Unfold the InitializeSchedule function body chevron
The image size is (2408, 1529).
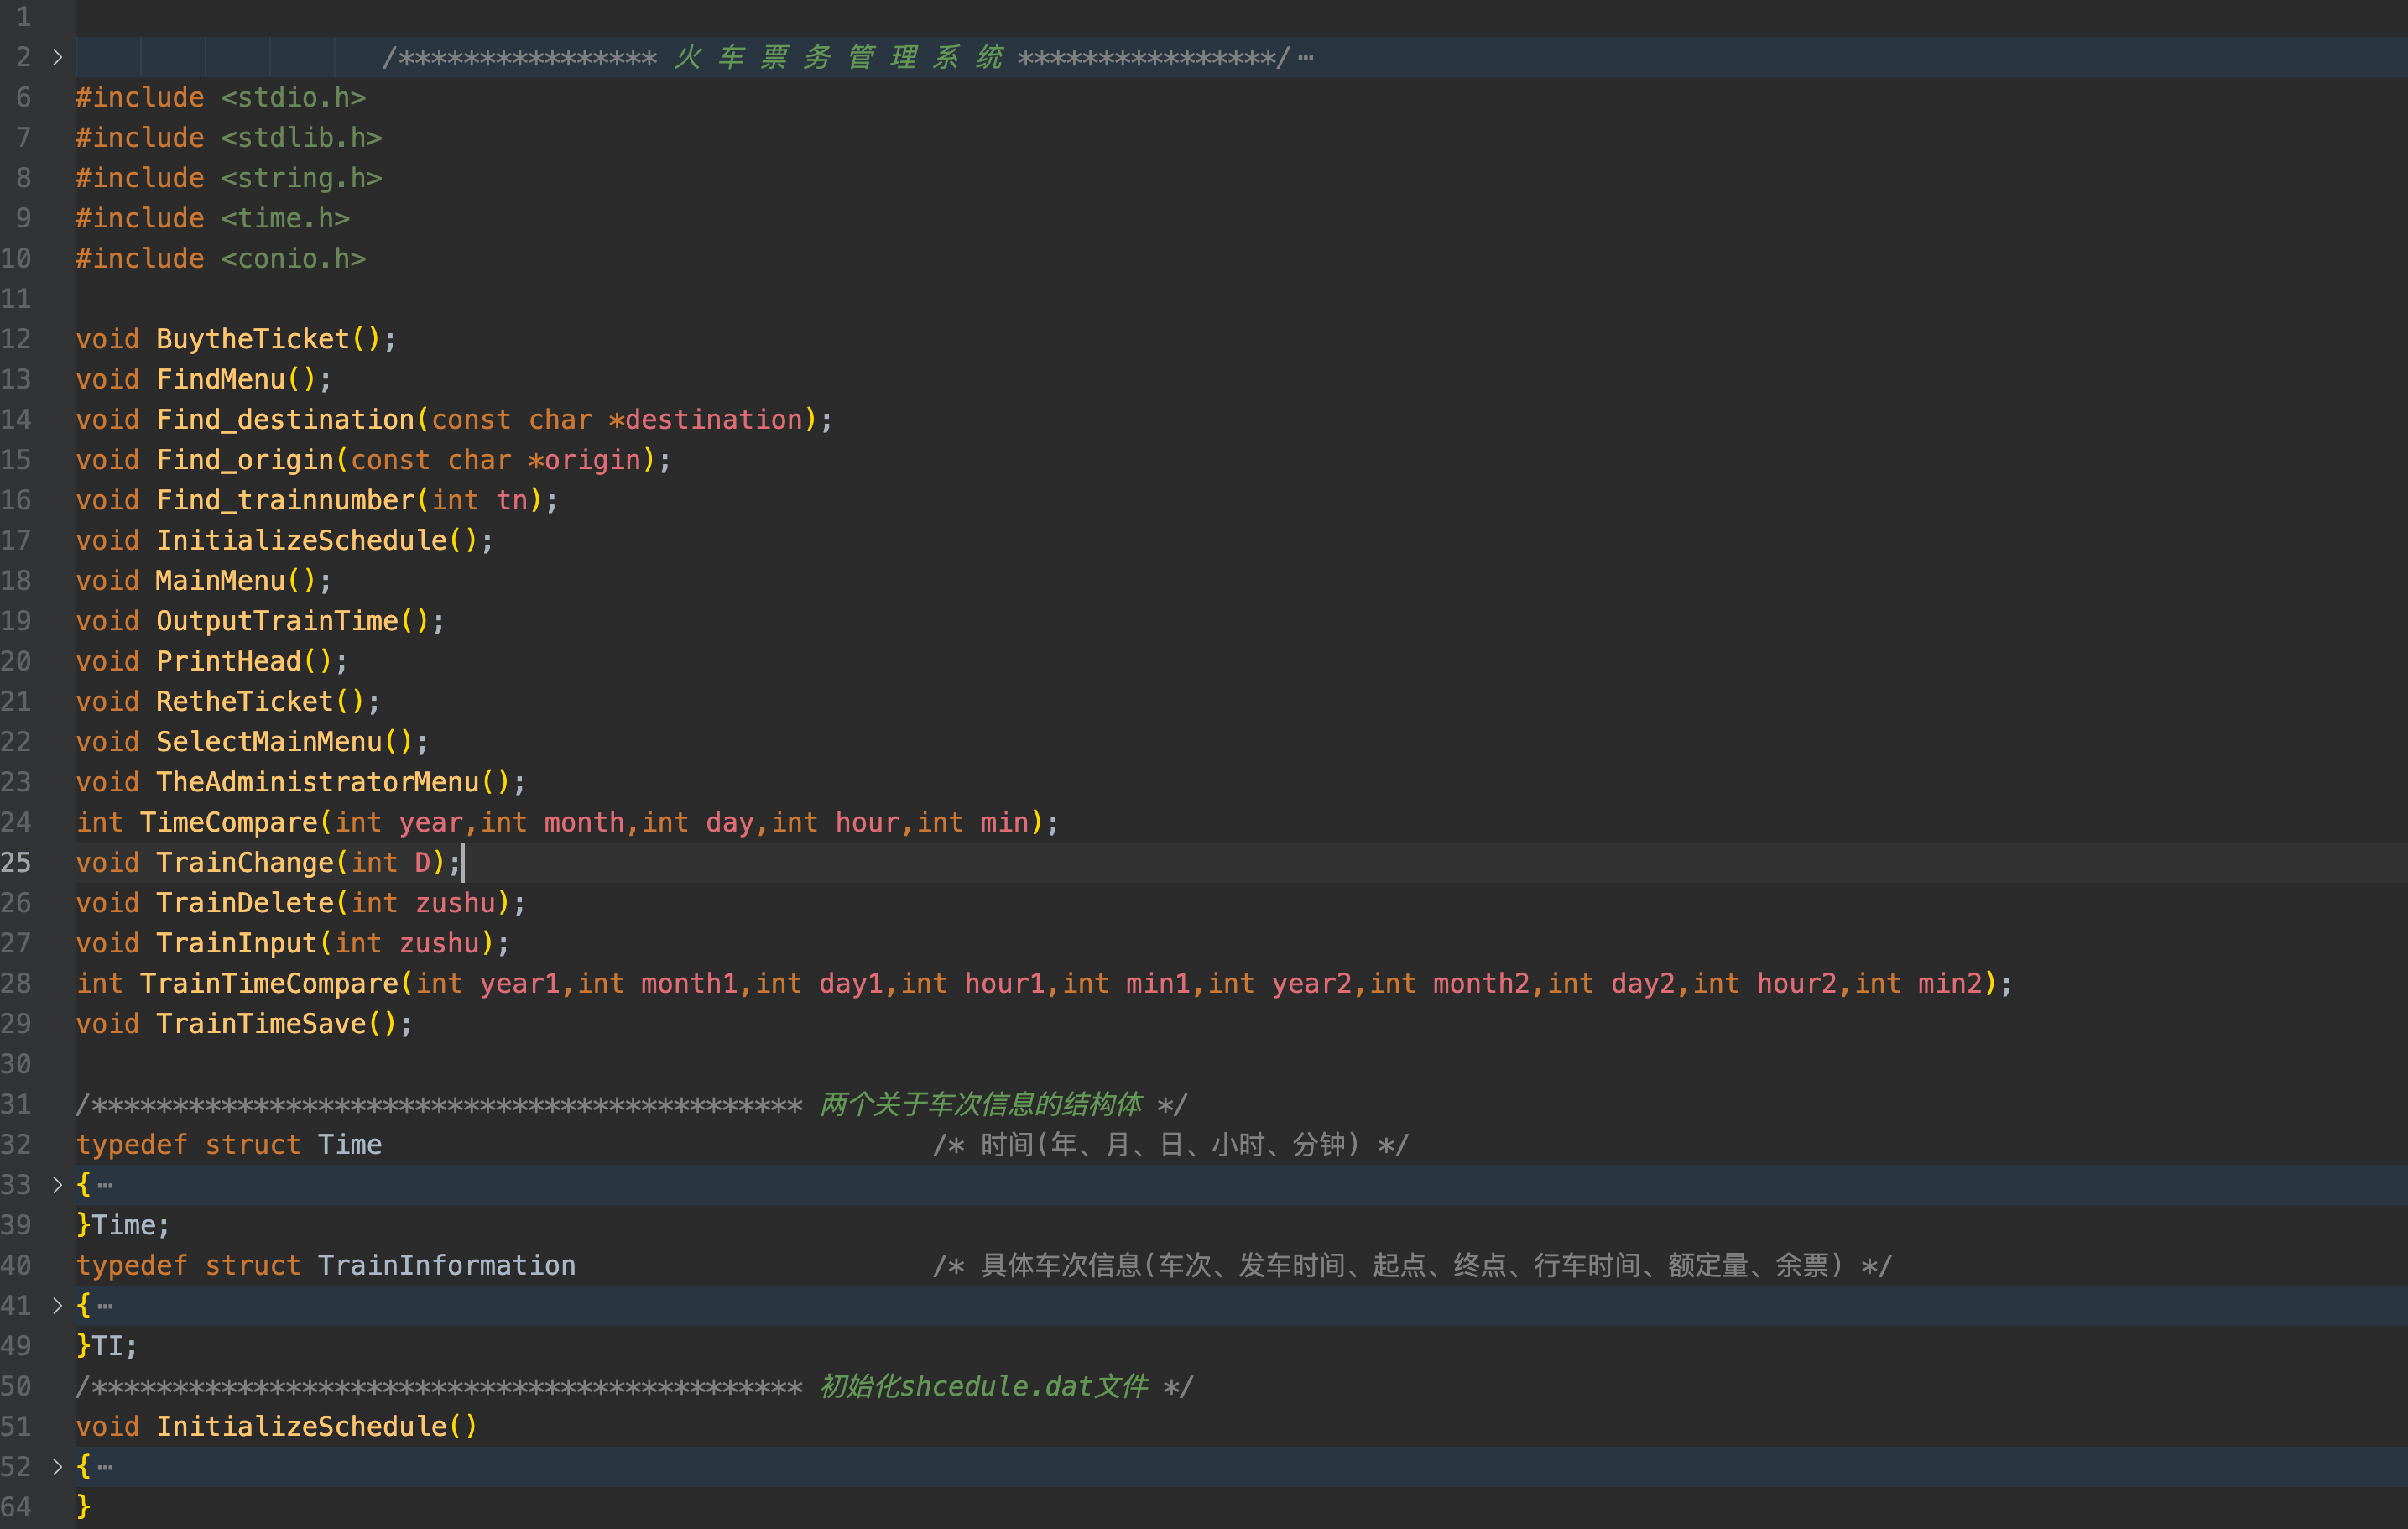(57, 1467)
